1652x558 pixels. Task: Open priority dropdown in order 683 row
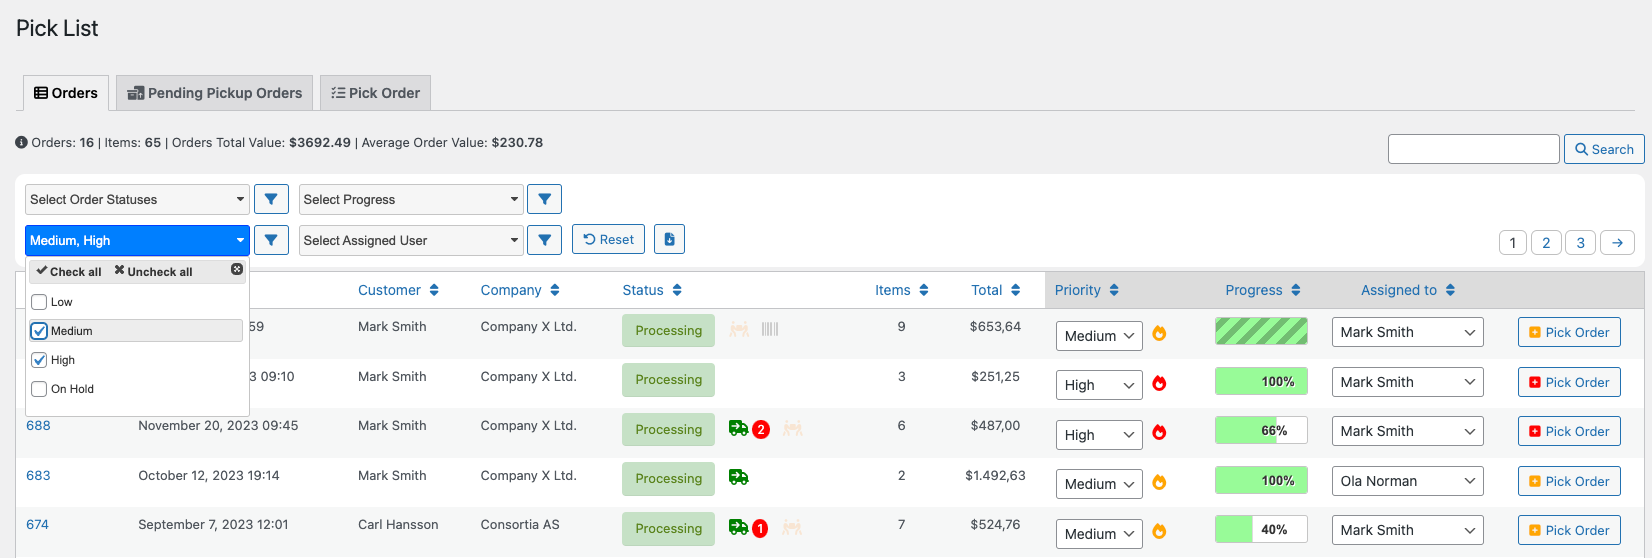pos(1099,484)
